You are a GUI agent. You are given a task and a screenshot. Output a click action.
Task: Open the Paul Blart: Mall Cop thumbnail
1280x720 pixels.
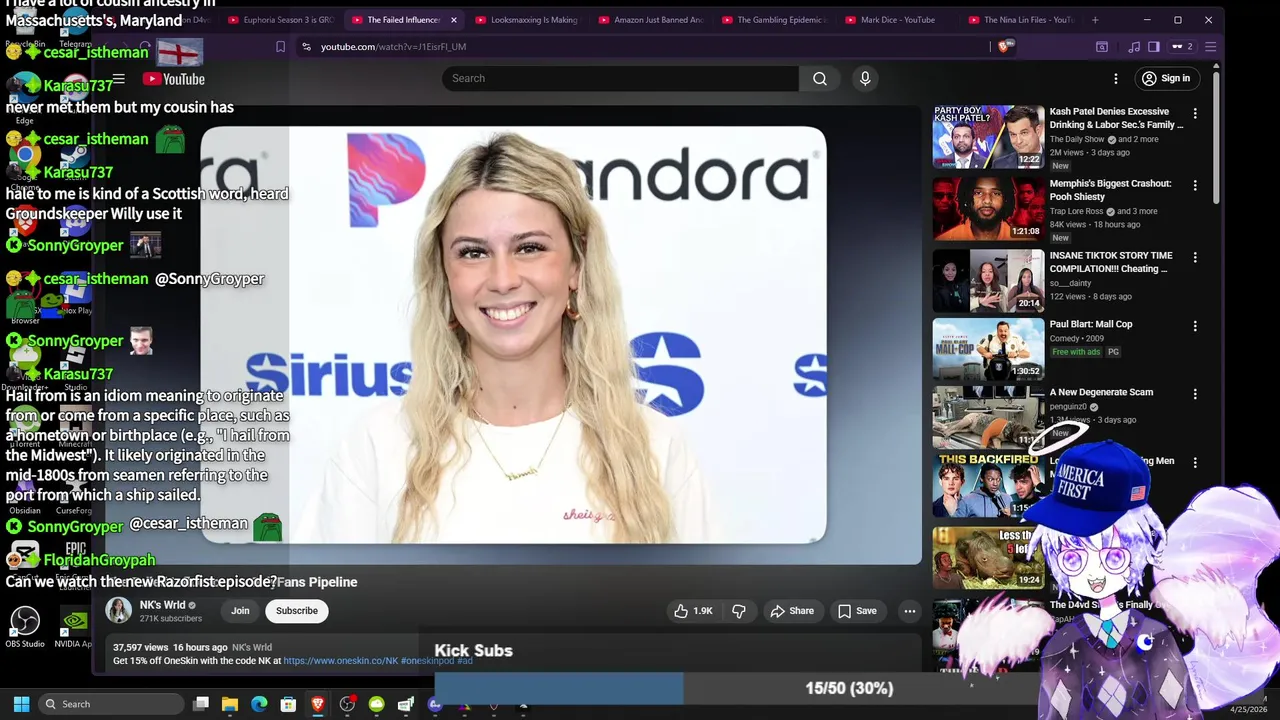coord(988,349)
